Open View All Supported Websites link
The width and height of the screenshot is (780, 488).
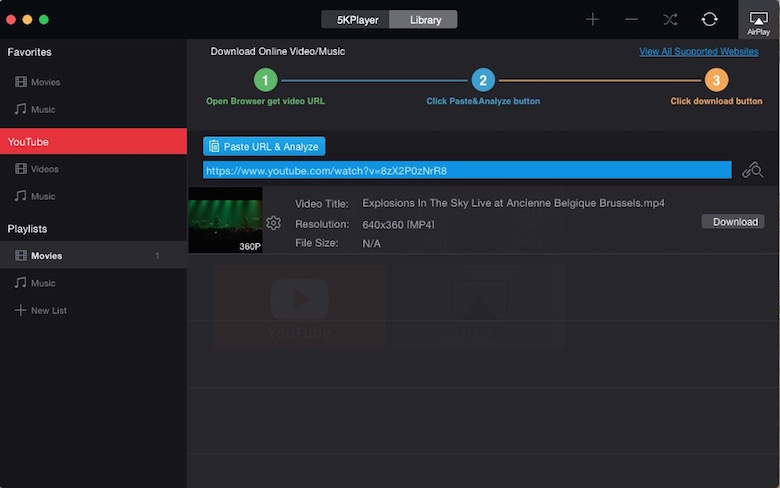[x=698, y=52]
